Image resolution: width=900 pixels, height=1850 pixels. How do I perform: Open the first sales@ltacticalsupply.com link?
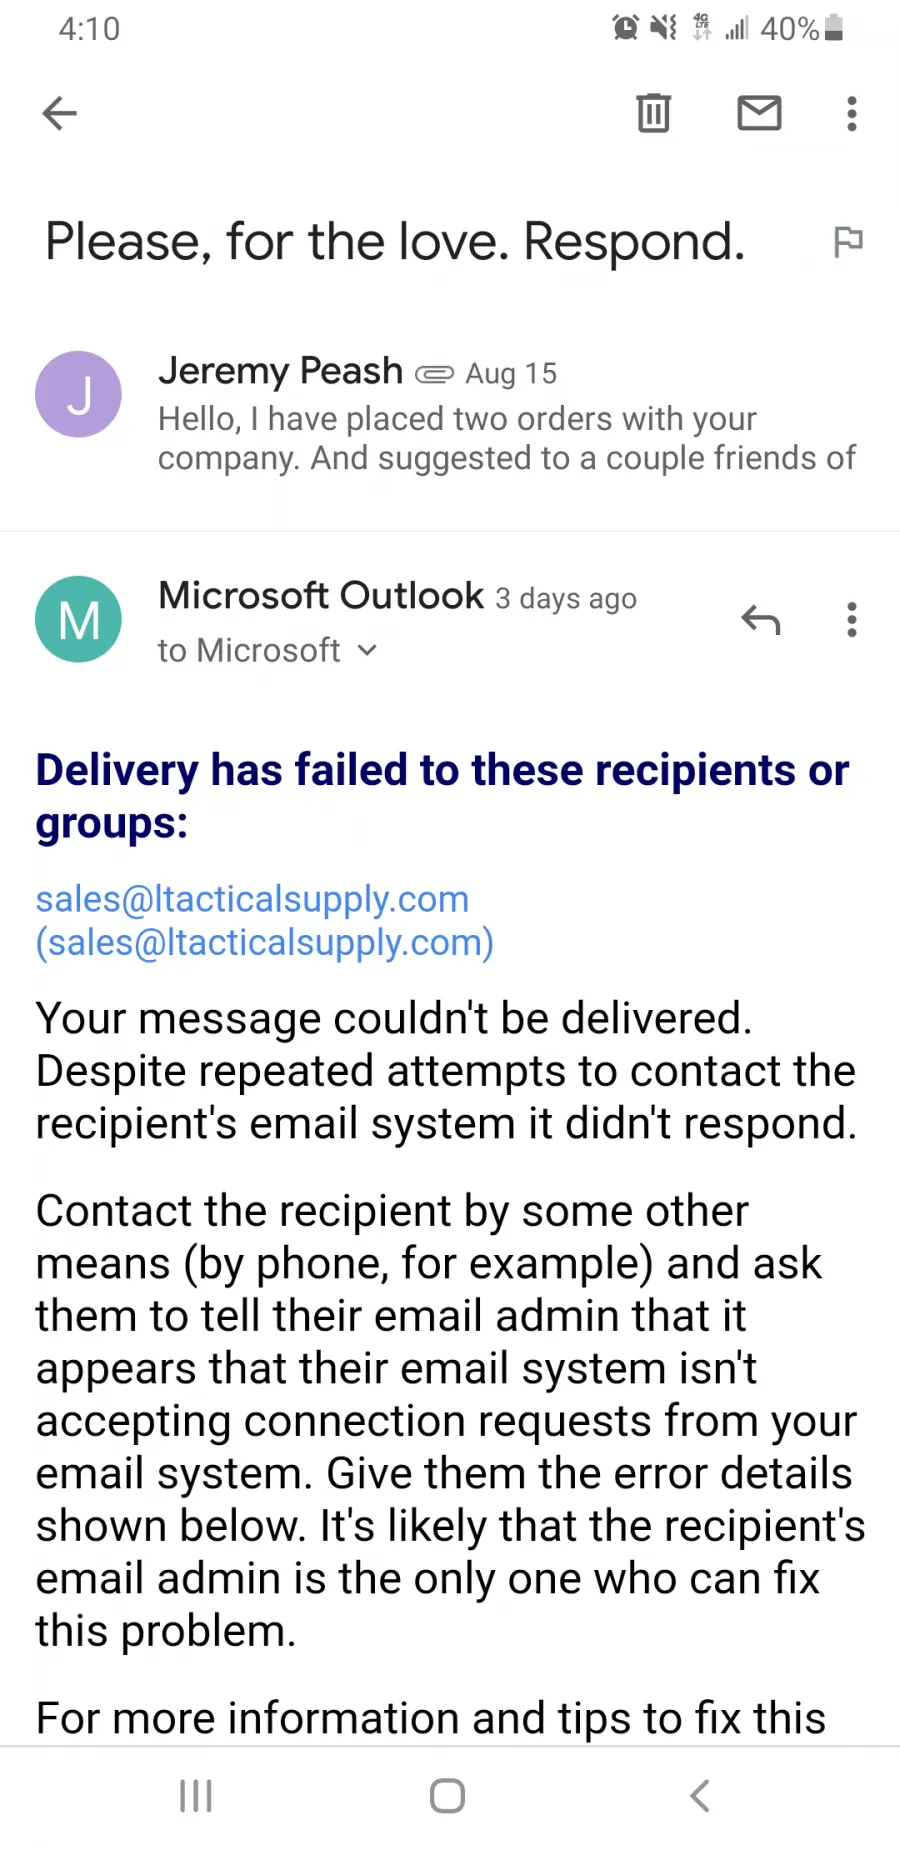252,899
